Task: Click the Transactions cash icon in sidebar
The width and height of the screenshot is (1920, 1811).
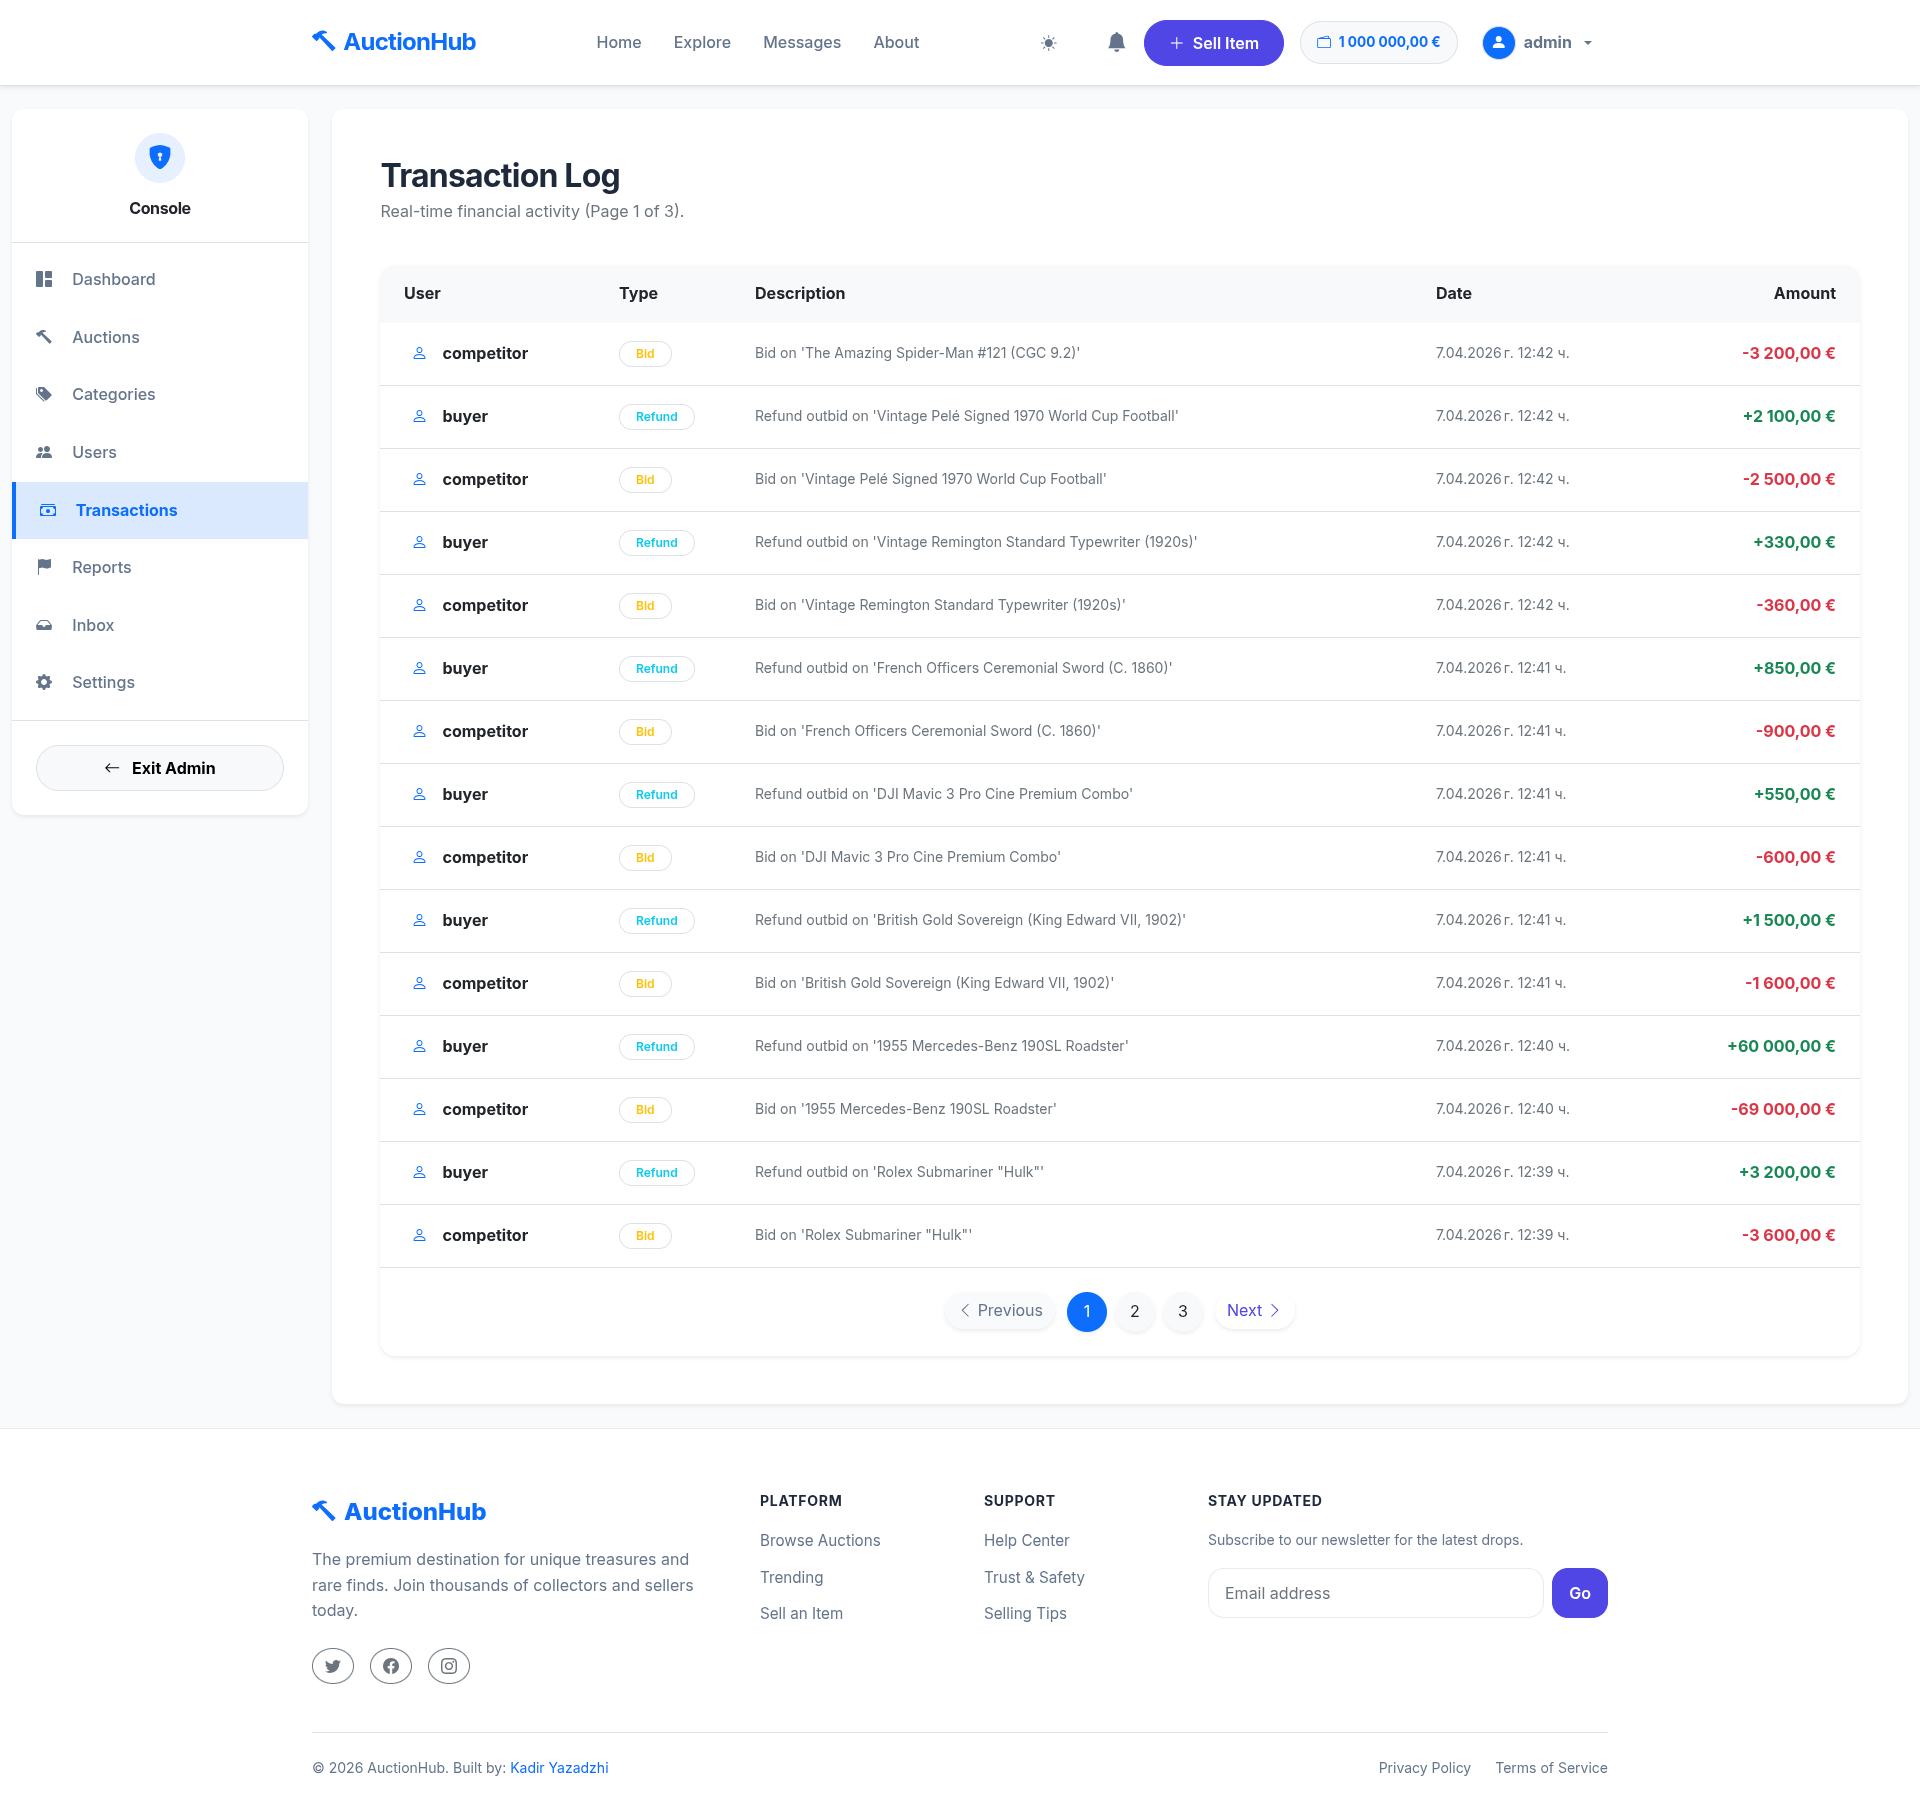Action: click(x=48, y=510)
